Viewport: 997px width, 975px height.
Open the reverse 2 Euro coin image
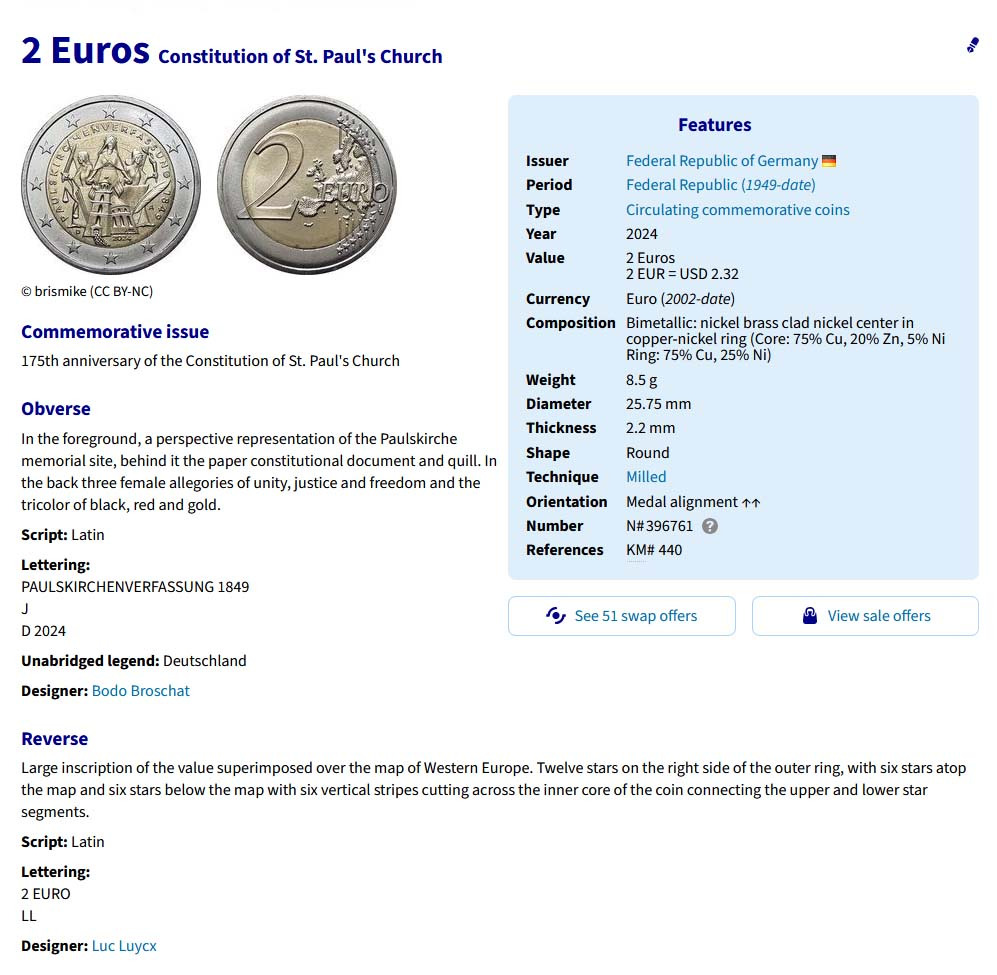point(307,185)
